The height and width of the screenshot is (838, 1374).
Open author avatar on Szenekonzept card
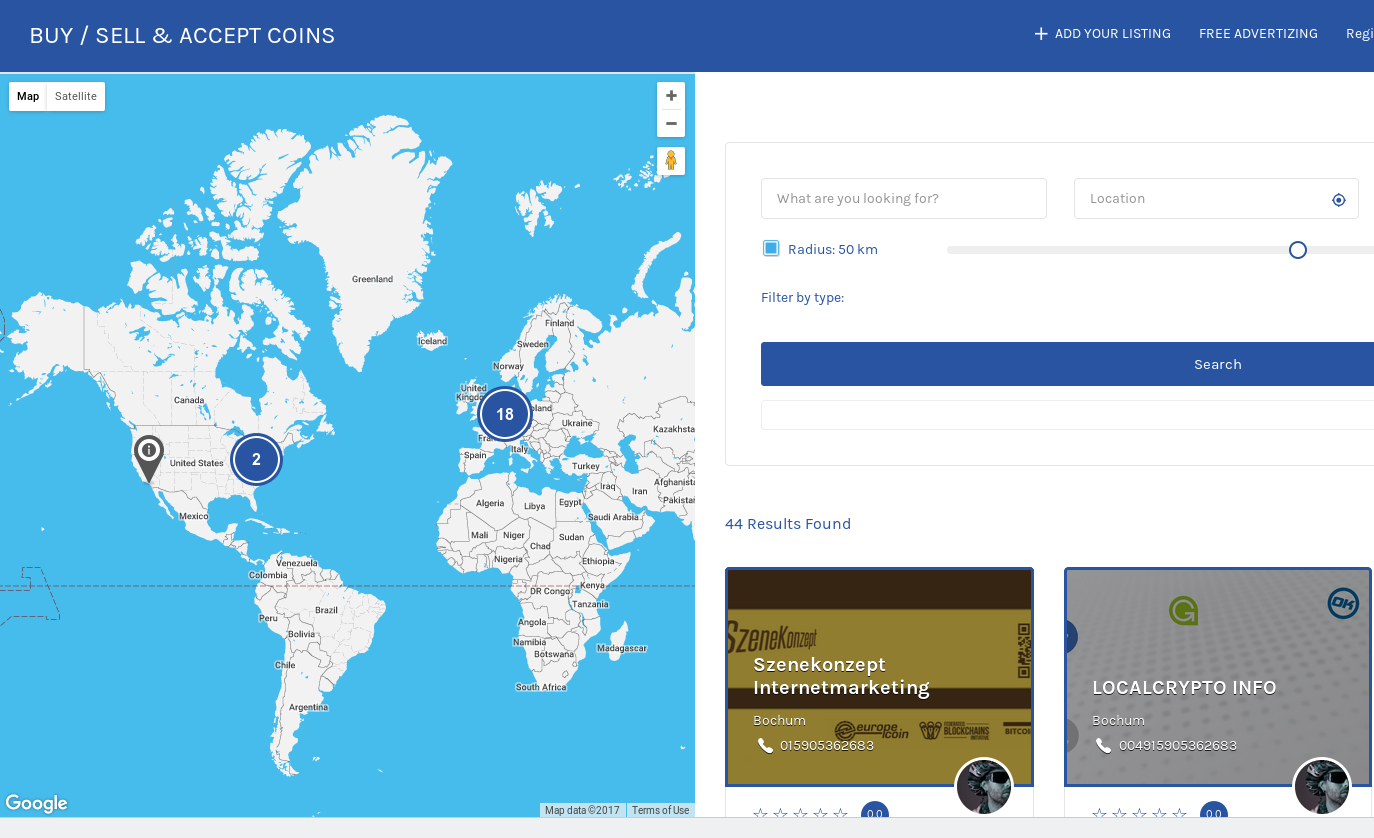985,787
